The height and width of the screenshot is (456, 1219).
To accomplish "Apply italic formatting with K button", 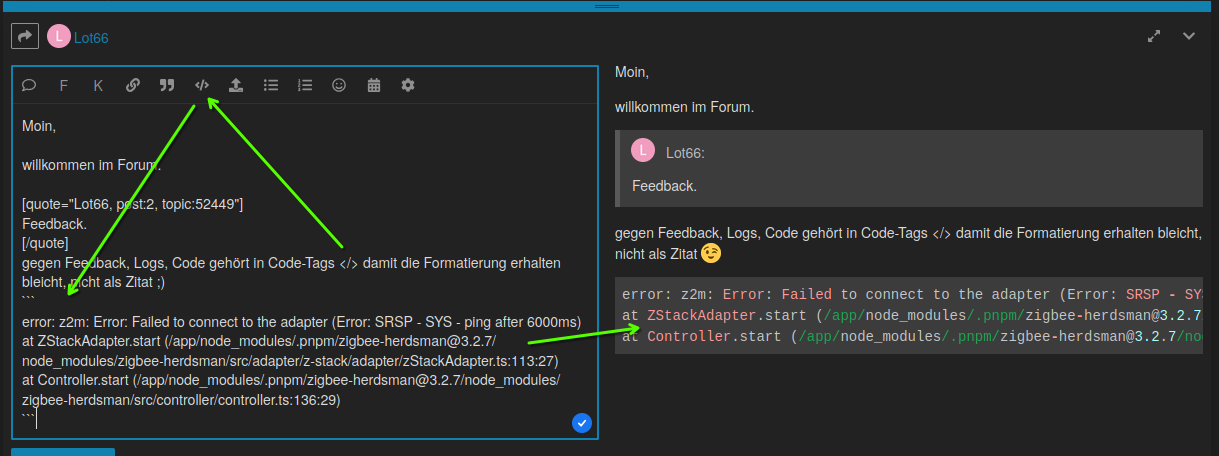I will (x=98, y=85).
